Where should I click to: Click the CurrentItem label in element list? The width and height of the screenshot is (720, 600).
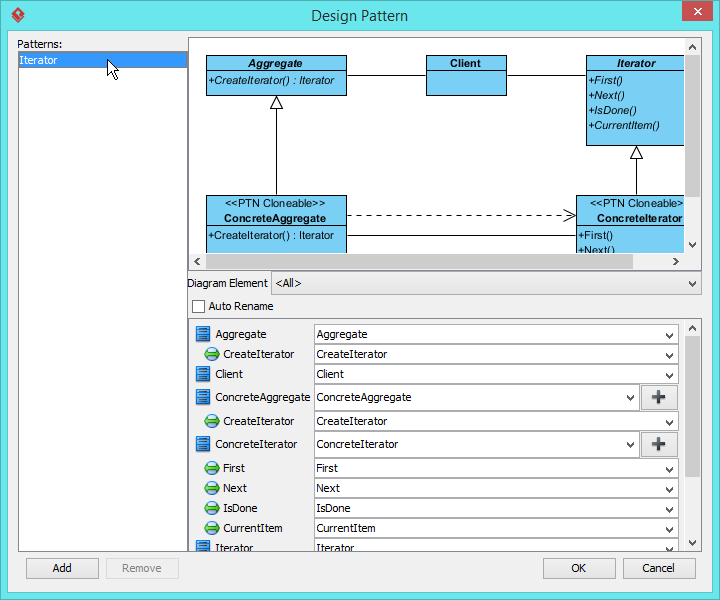(253, 528)
